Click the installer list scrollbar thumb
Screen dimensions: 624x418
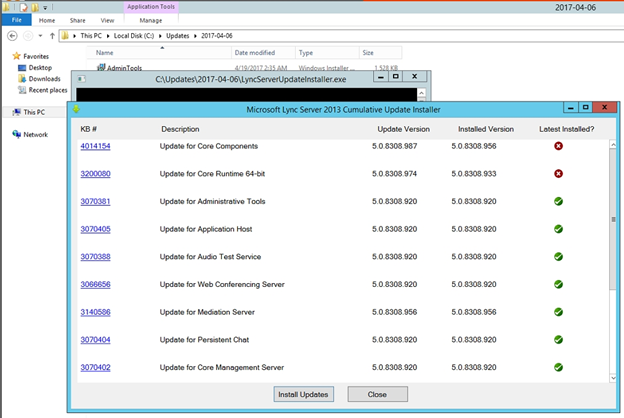pyautogui.click(x=613, y=219)
